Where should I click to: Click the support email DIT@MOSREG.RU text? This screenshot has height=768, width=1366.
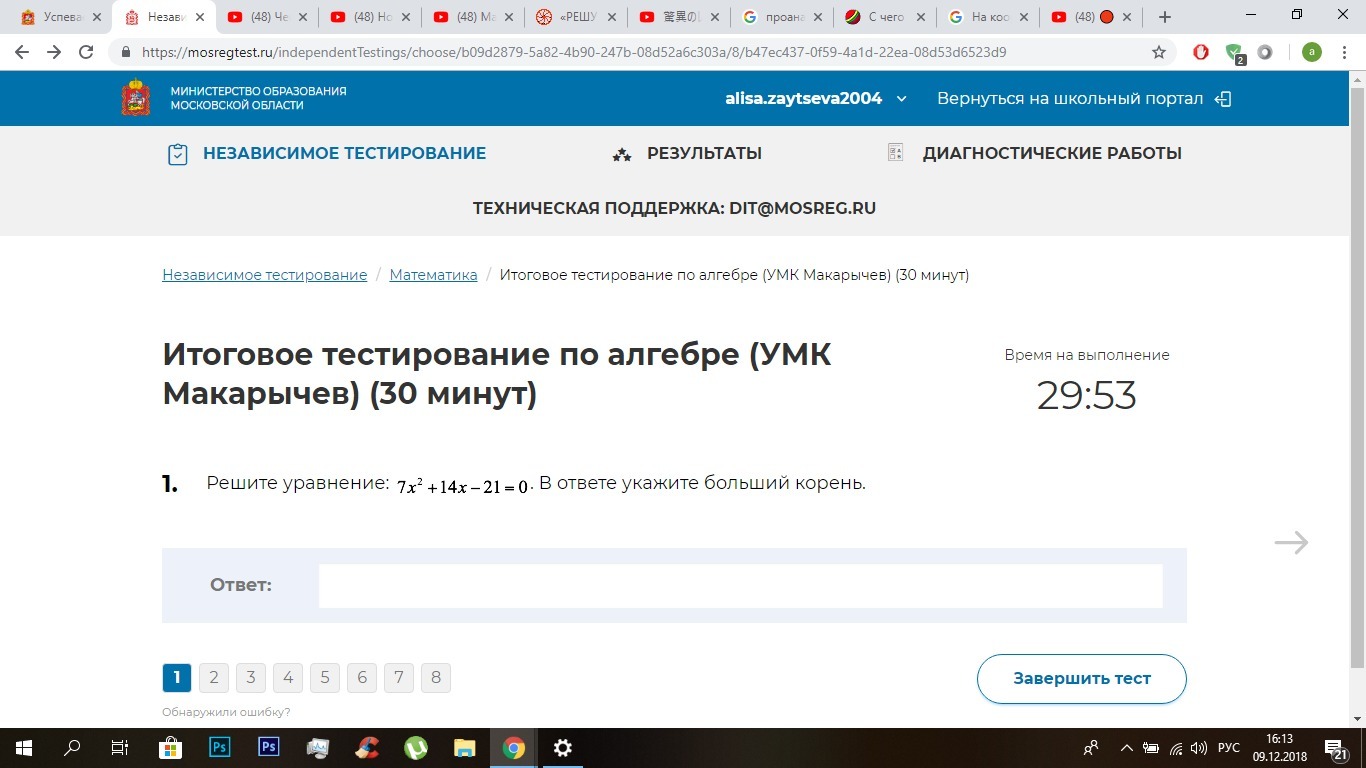pos(802,208)
